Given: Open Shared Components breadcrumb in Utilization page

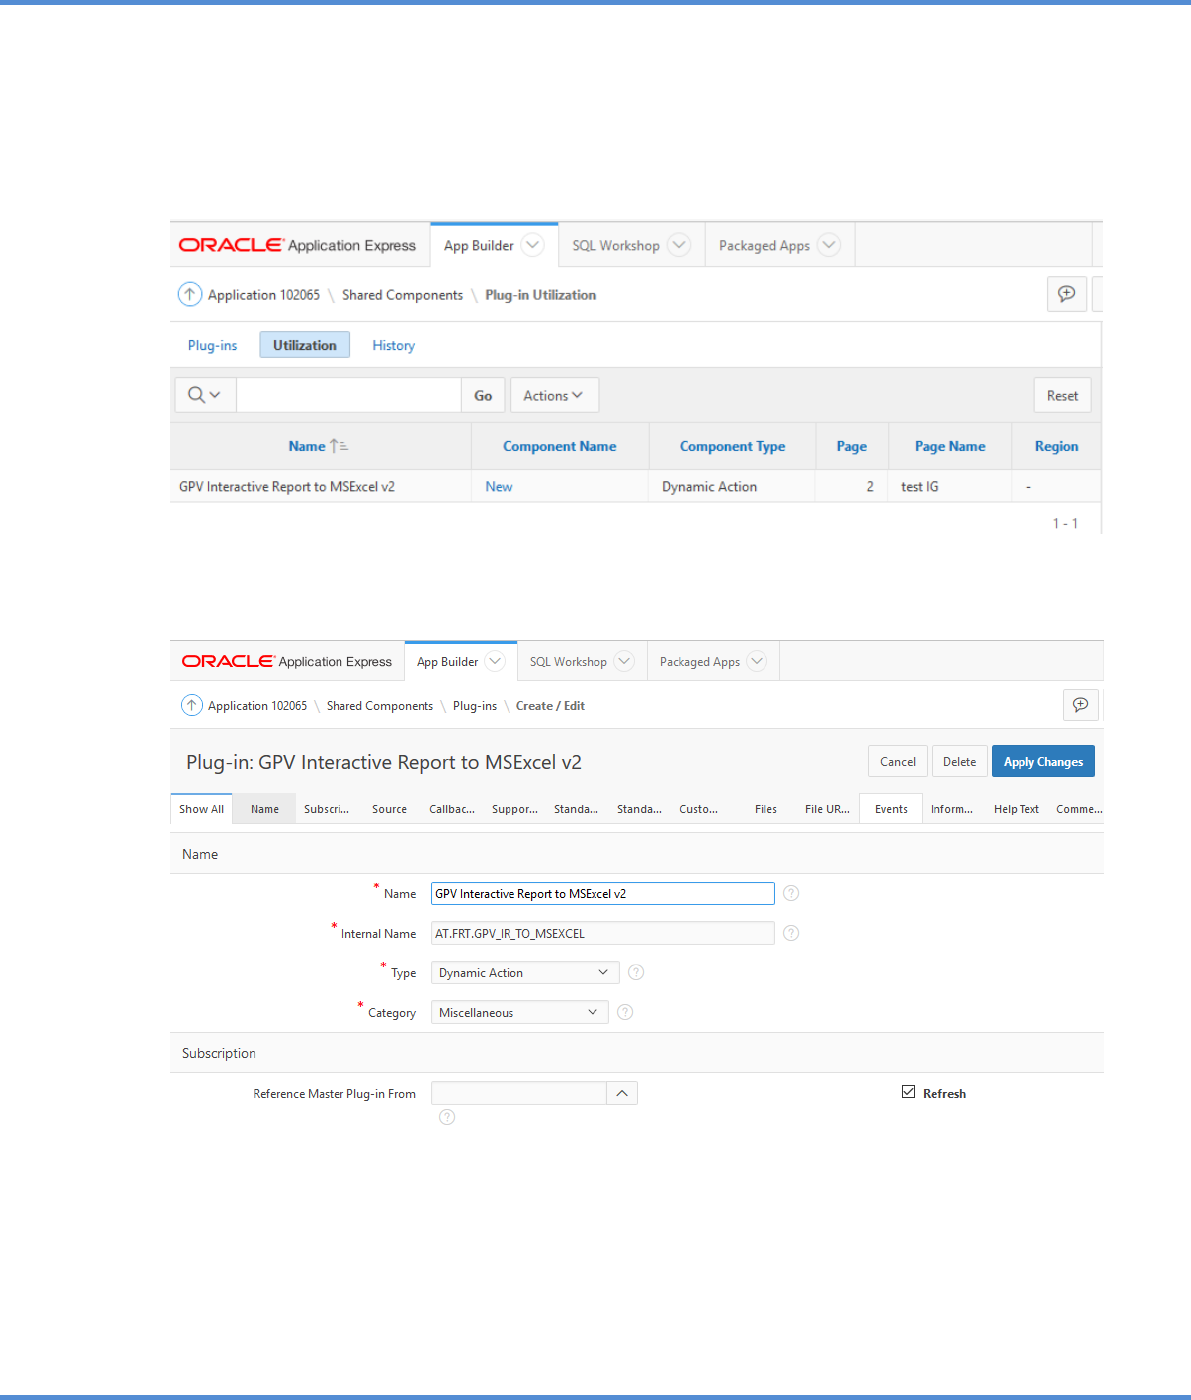Looking at the screenshot, I should (402, 295).
